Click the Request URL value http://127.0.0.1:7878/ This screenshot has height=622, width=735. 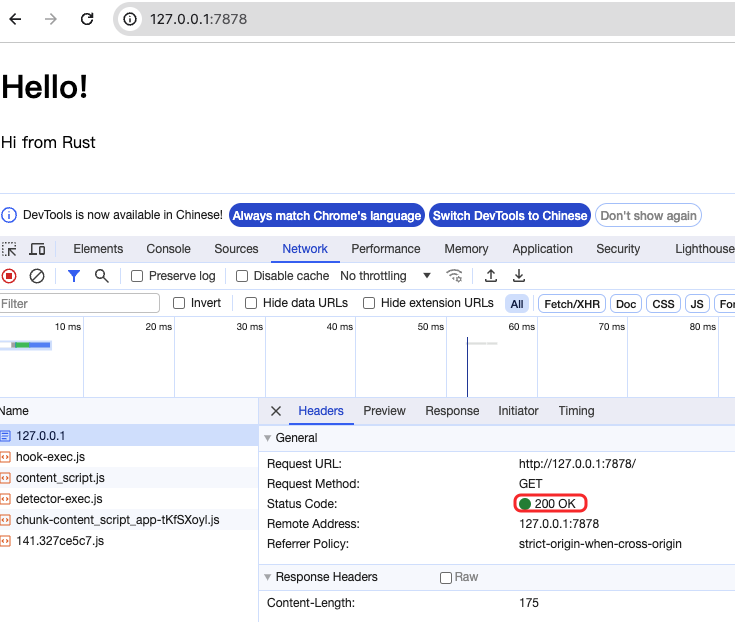point(577,464)
